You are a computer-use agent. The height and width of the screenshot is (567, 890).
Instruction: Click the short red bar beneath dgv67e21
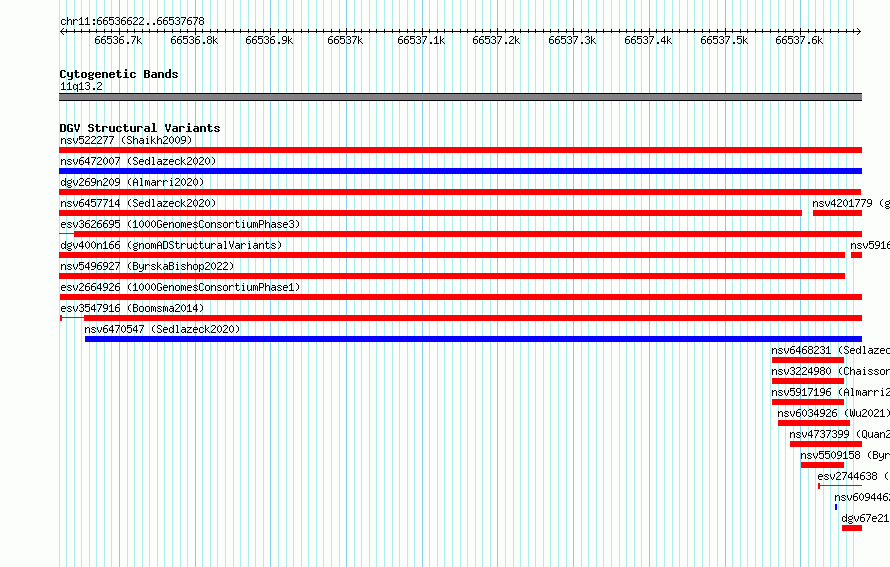coord(852,528)
